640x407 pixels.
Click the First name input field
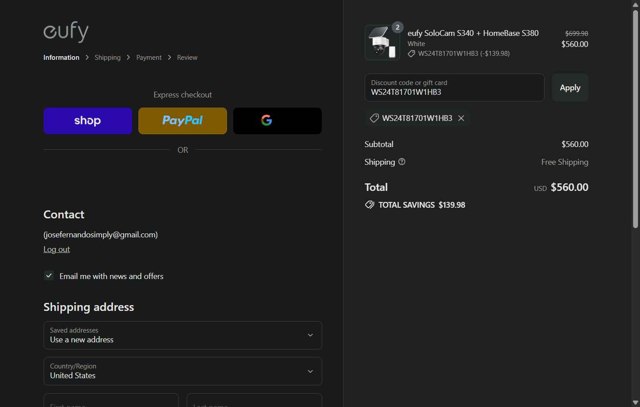pyautogui.click(x=111, y=400)
